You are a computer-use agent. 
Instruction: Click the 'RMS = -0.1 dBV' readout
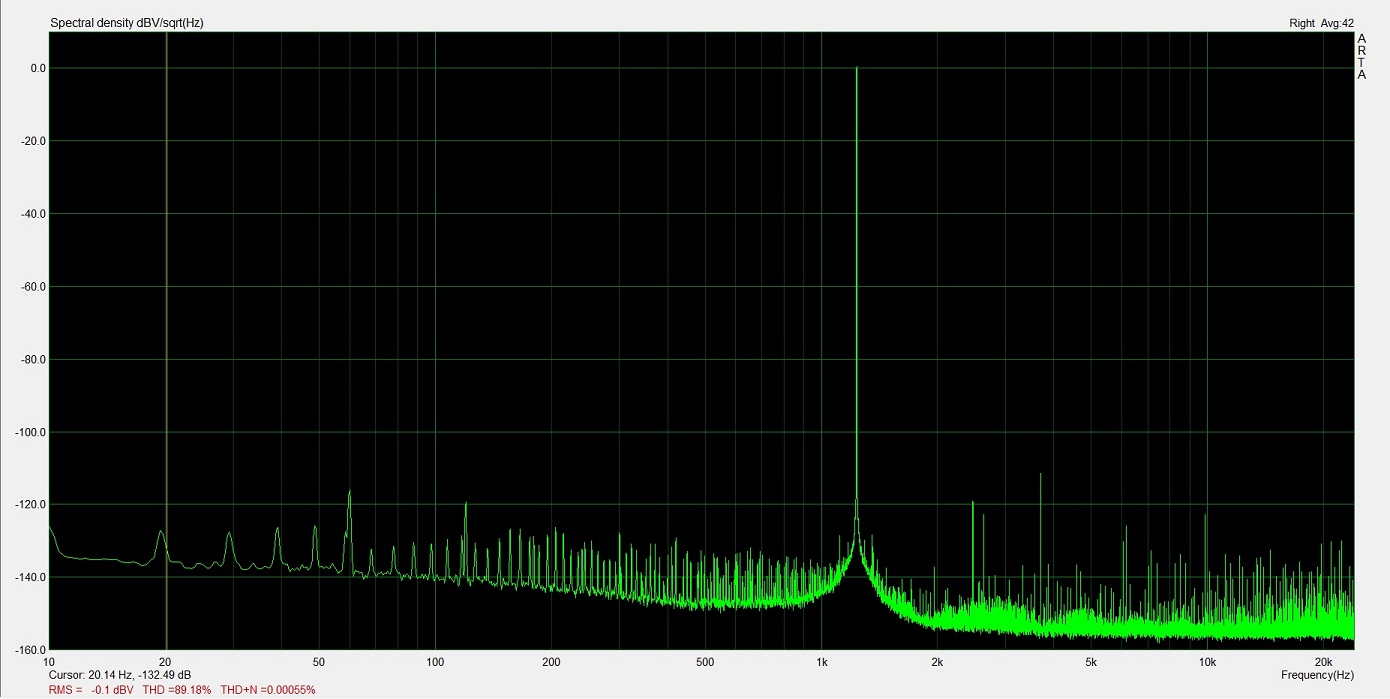pyautogui.click(x=91, y=690)
